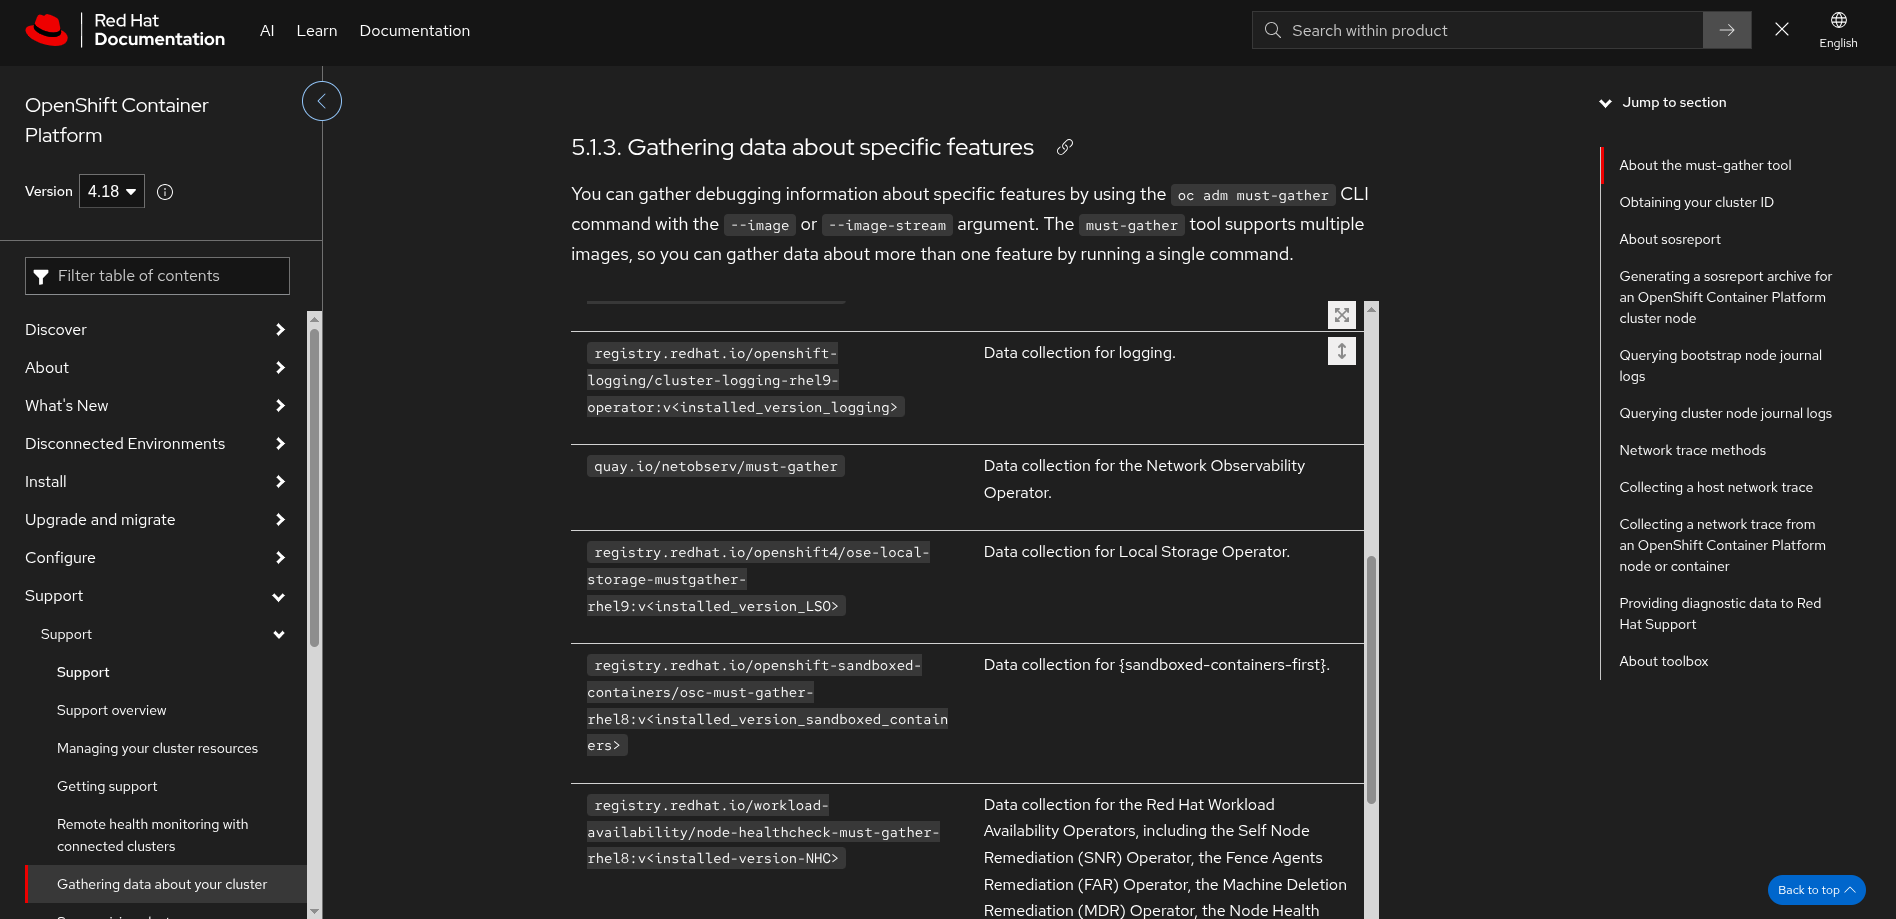Collapse the sidebar with the round arrow button

[322, 101]
